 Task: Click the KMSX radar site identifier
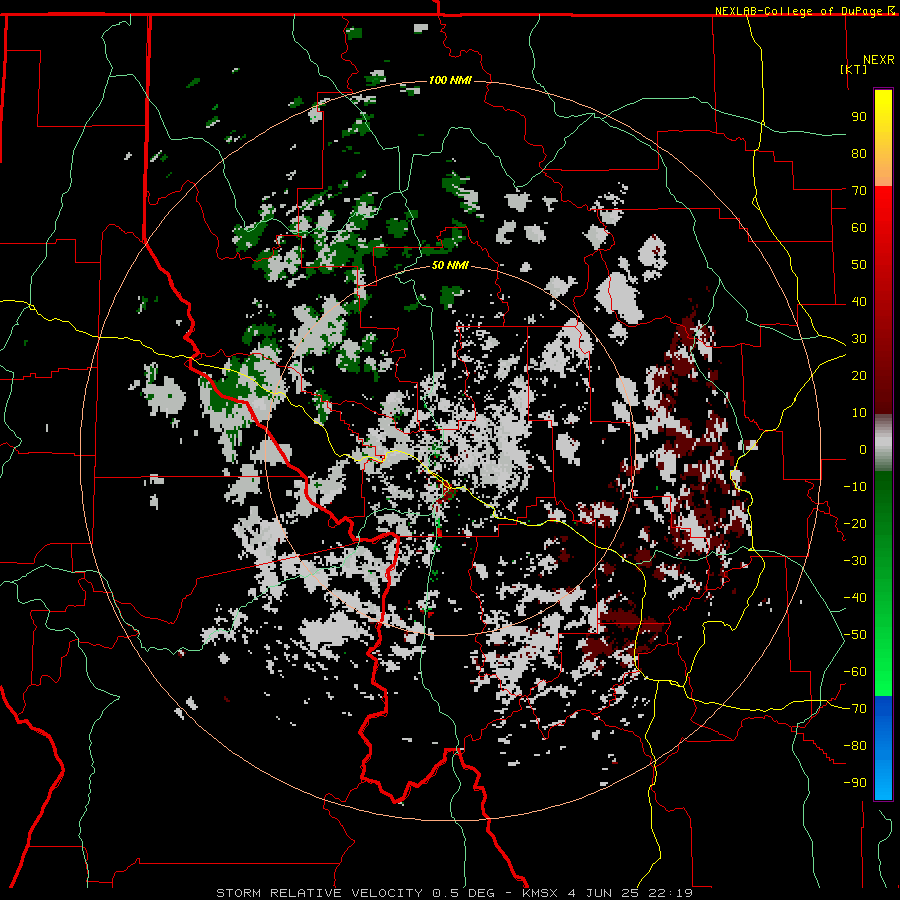click(x=540, y=893)
